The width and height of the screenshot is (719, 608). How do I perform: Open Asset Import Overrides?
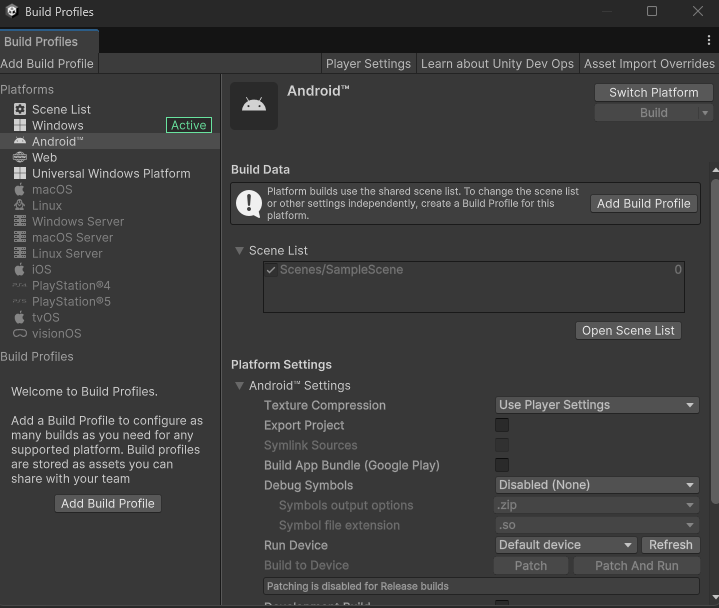649,64
